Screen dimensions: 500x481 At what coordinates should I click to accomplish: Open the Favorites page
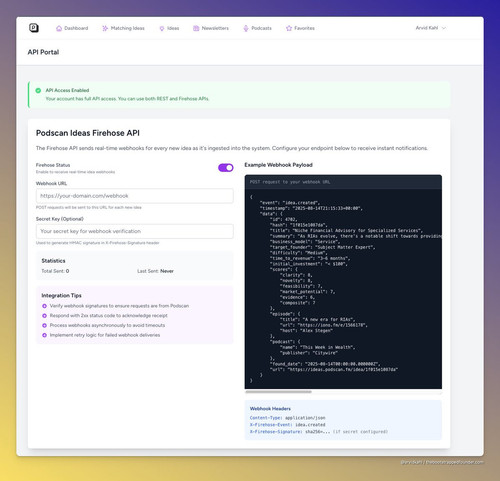[x=300, y=28]
